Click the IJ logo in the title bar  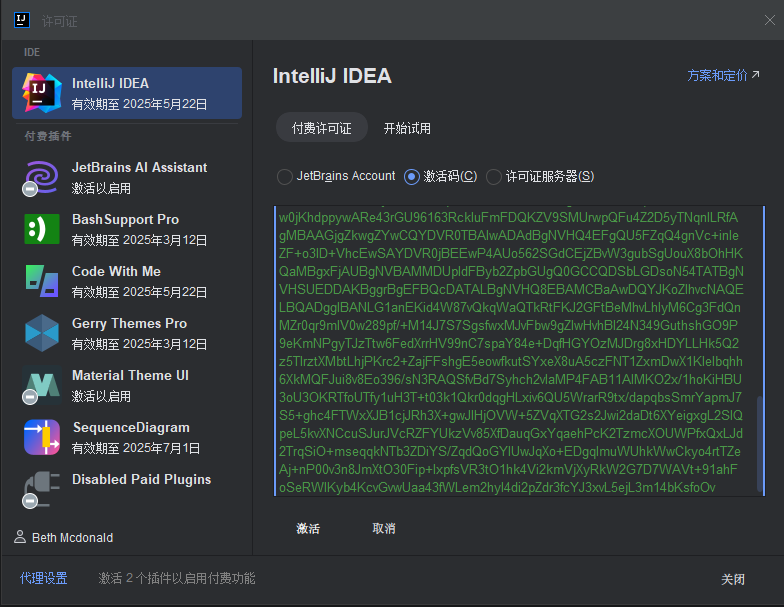[x=22, y=20]
